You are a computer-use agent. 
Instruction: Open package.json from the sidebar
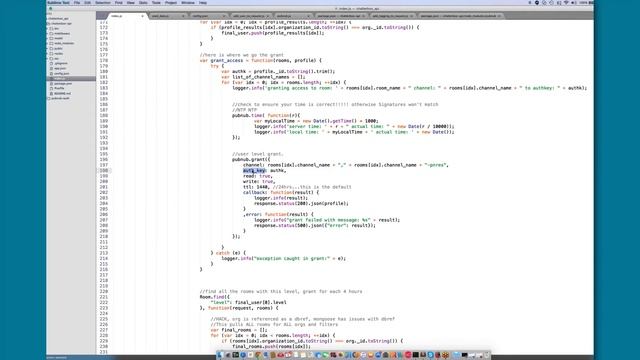[x=63, y=83]
